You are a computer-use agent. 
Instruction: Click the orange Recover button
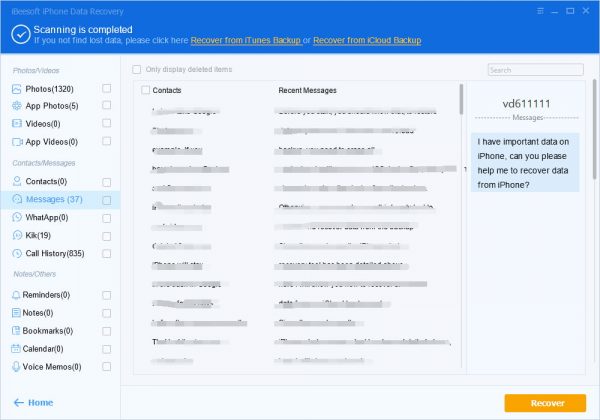click(545, 403)
